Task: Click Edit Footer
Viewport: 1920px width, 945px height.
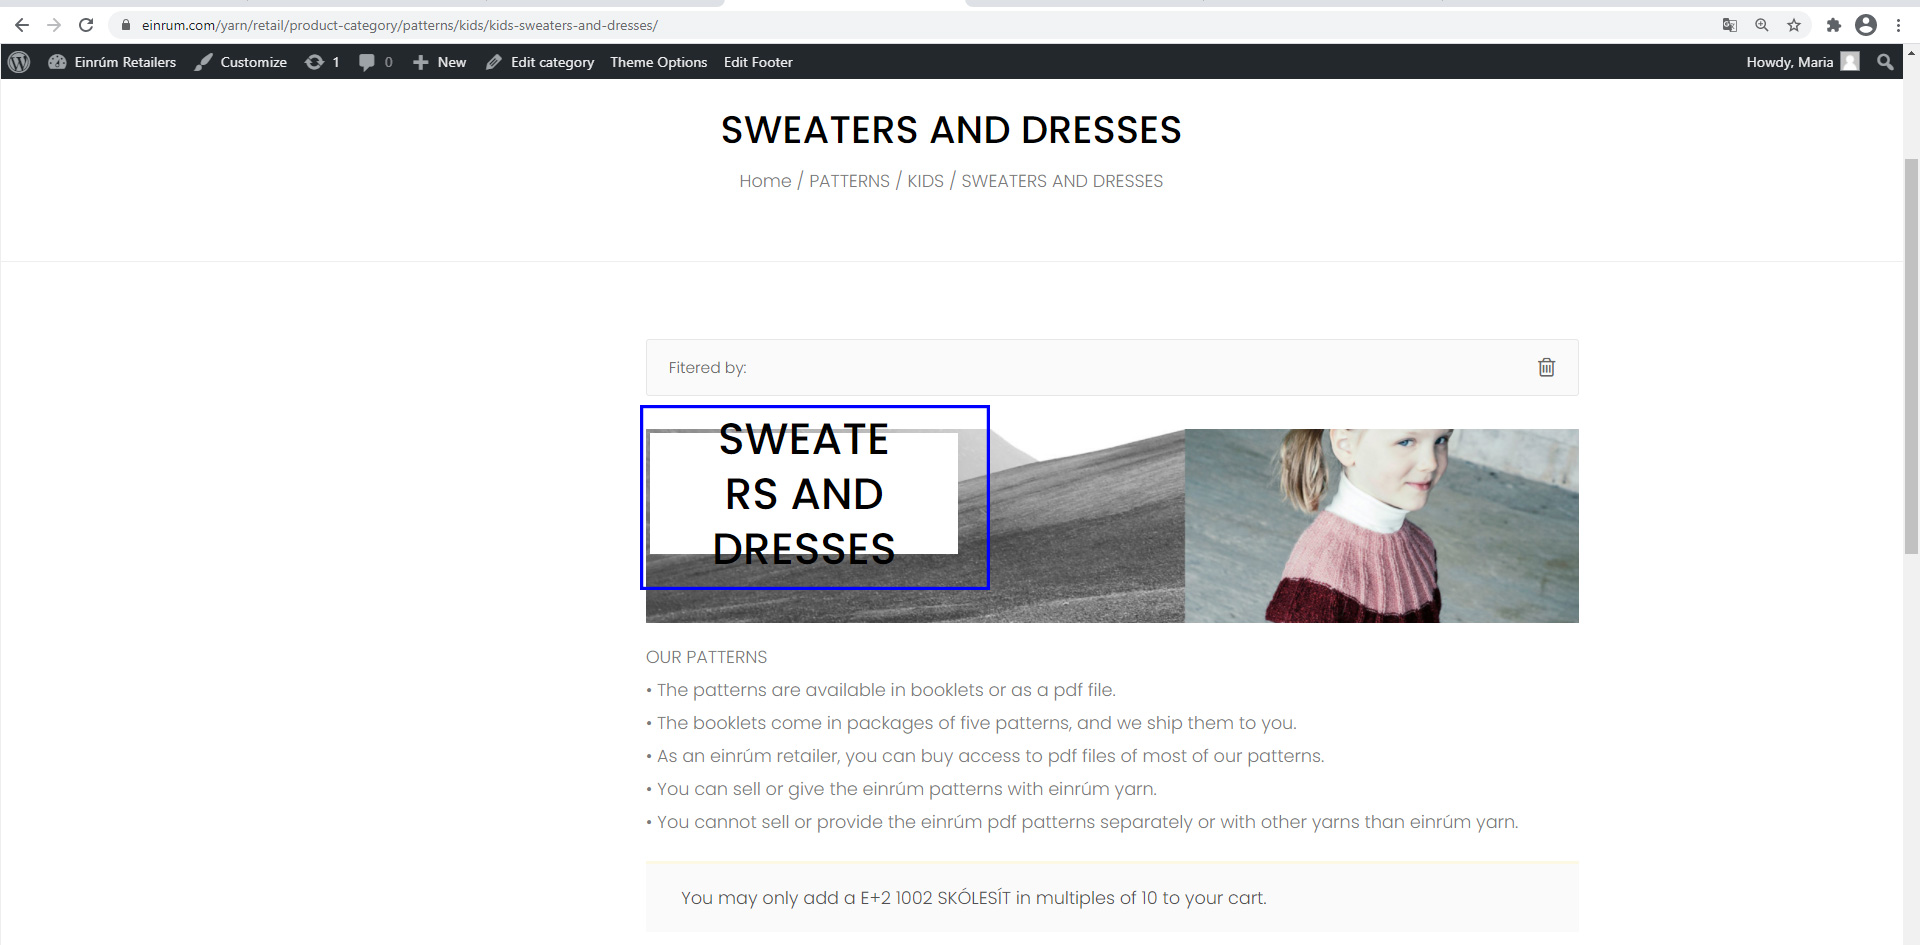Action: pyautogui.click(x=758, y=62)
